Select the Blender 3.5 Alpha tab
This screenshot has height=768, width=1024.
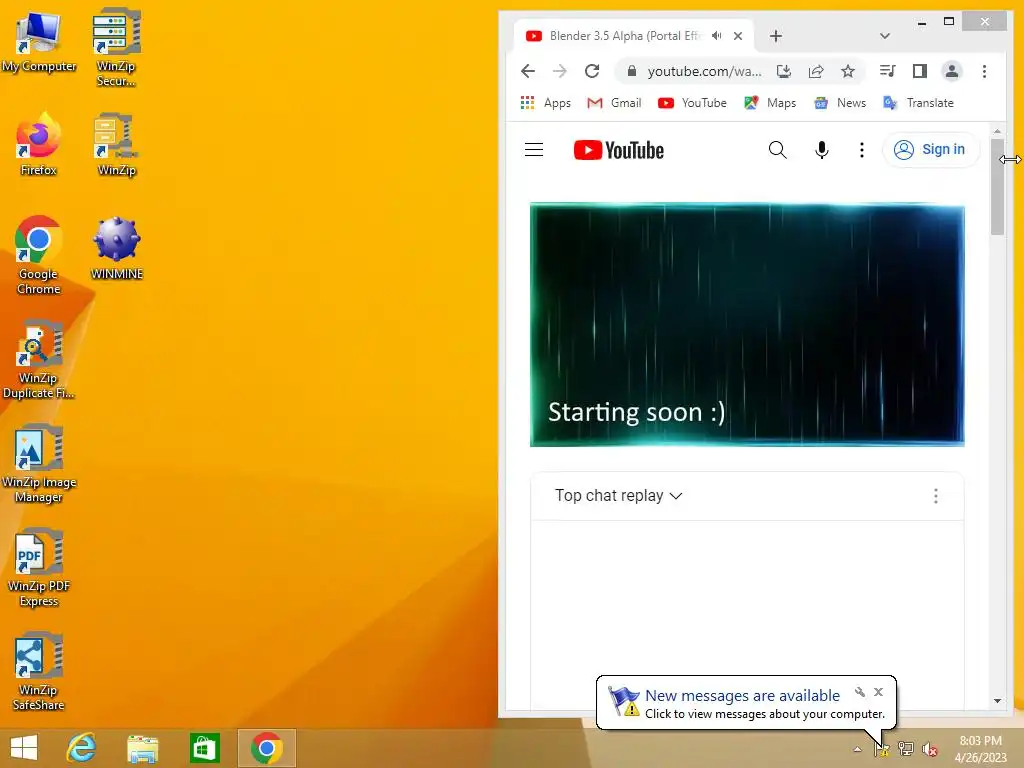624,36
